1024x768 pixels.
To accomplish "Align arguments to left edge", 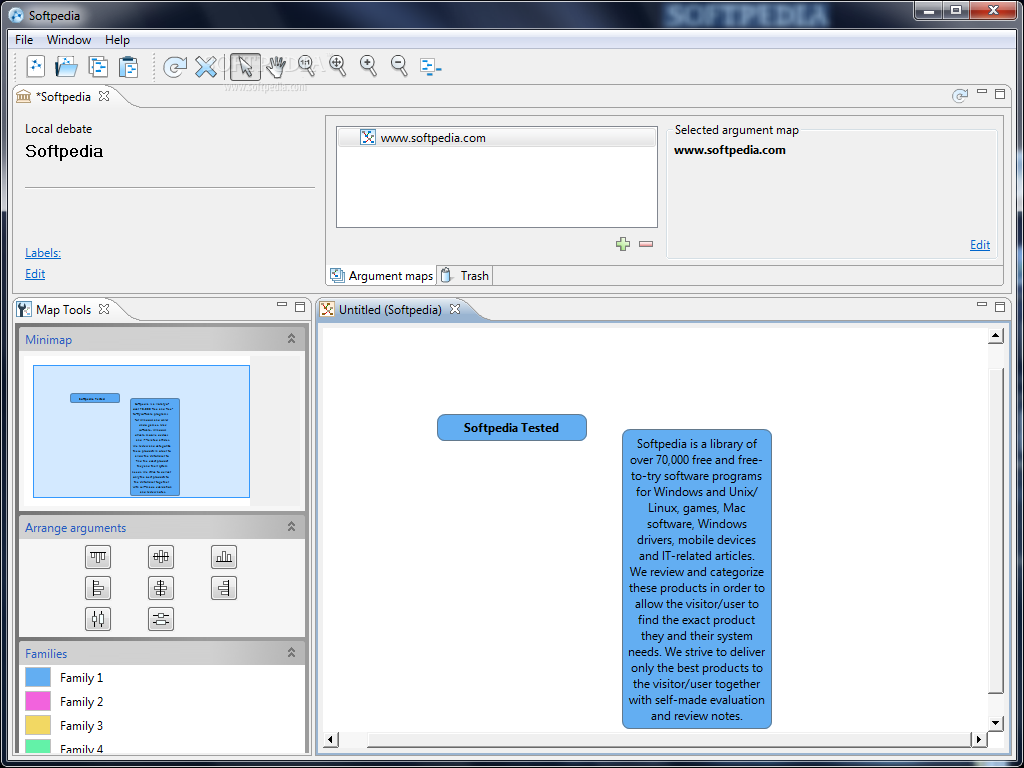I will 98,588.
